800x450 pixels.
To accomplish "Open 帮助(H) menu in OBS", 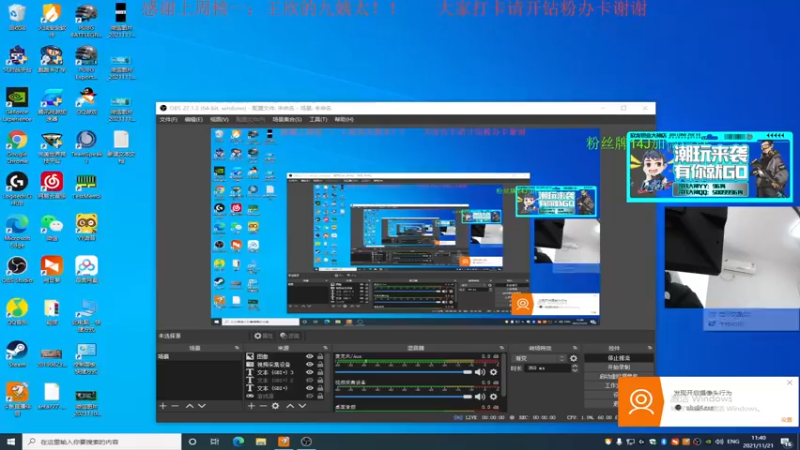I will [x=344, y=119].
